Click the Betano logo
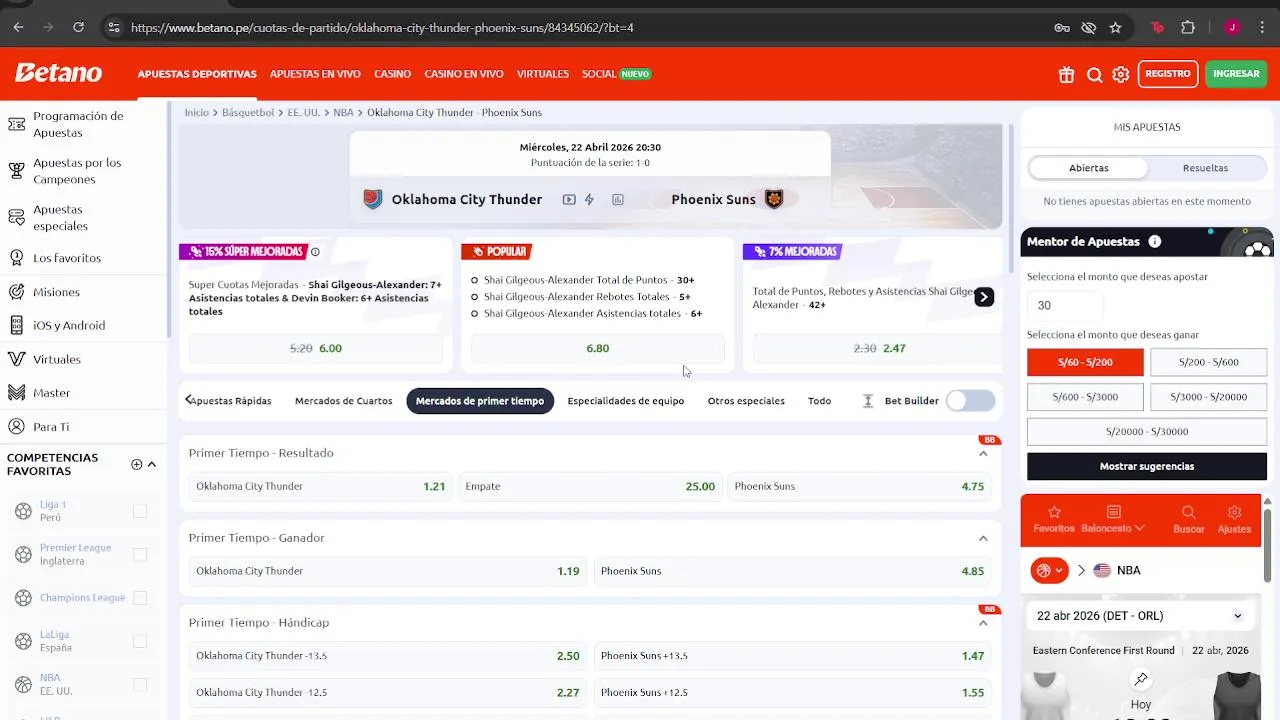Screen dimensions: 1280x720 (58, 73)
